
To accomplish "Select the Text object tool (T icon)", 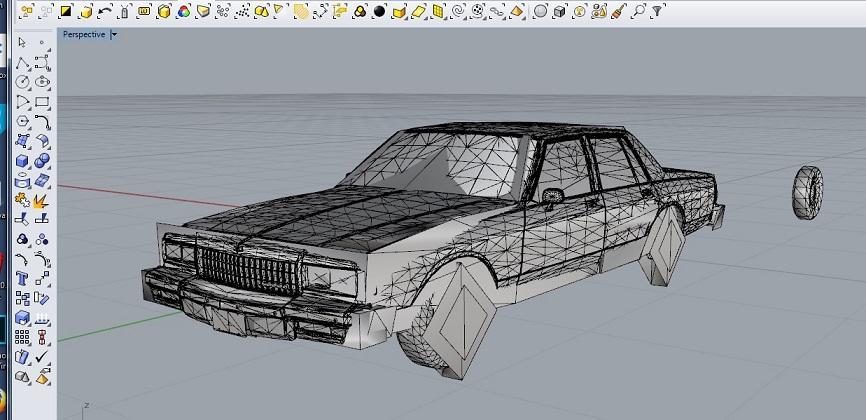I will [x=23, y=279].
